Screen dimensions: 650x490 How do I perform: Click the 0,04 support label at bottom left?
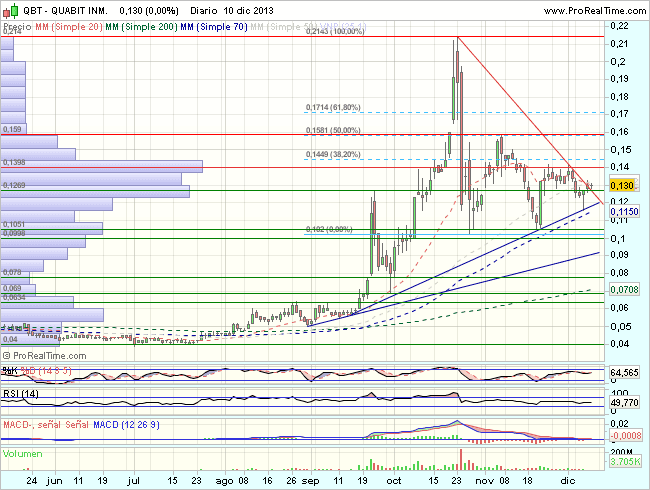click(10, 339)
